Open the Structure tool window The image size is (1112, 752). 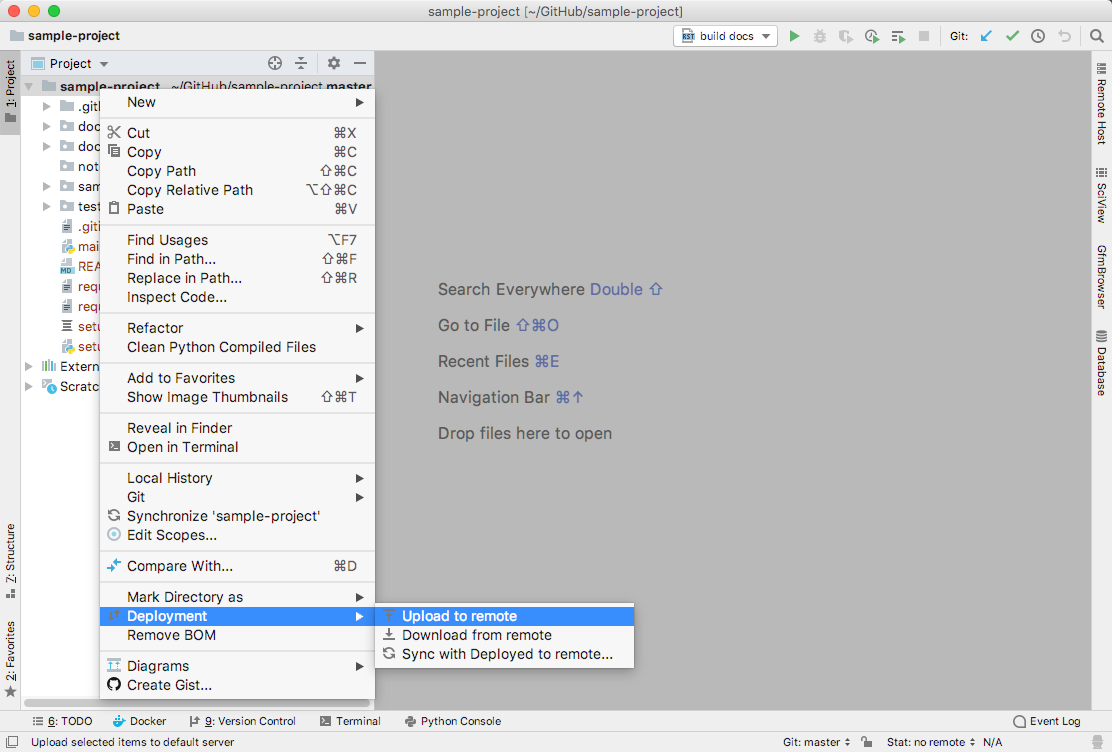pyautogui.click(x=11, y=560)
